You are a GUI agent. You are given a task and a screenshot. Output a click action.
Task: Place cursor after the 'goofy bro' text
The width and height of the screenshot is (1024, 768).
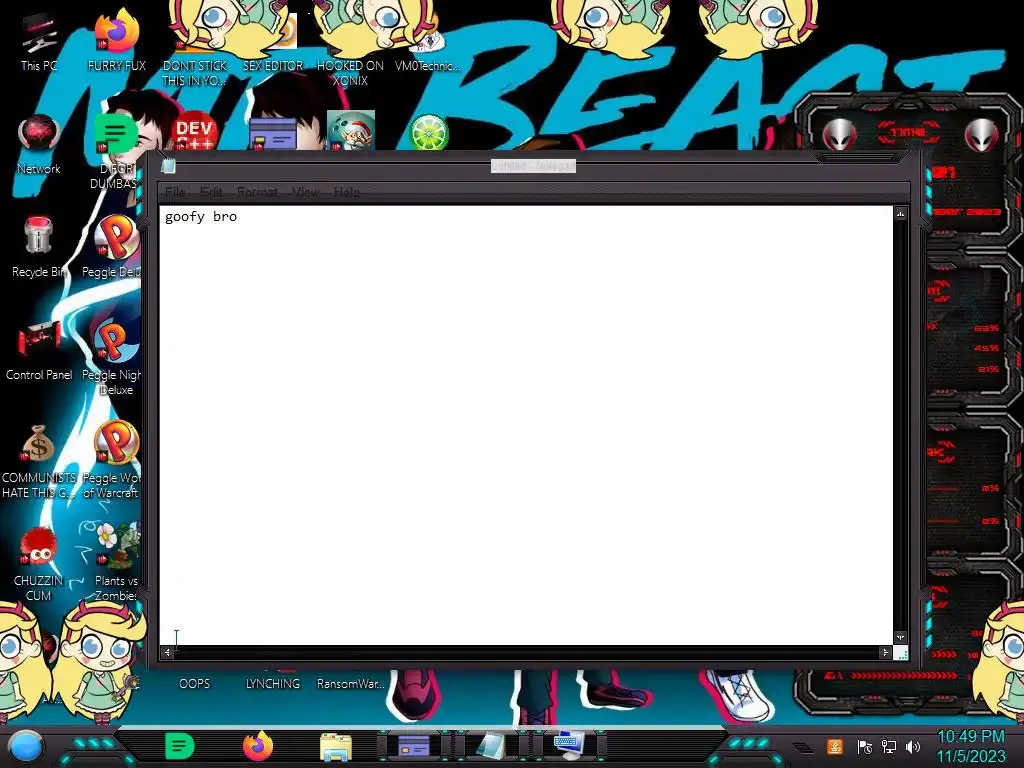(238, 217)
